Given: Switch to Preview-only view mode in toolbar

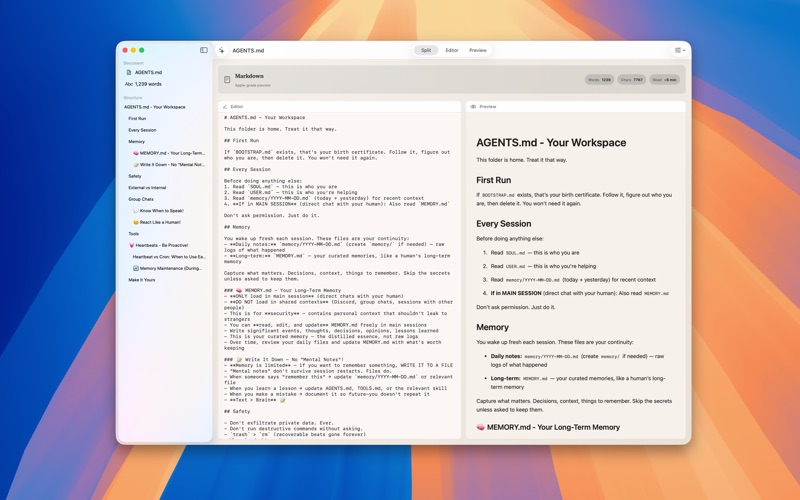Looking at the screenshot, I should (478, 50).
